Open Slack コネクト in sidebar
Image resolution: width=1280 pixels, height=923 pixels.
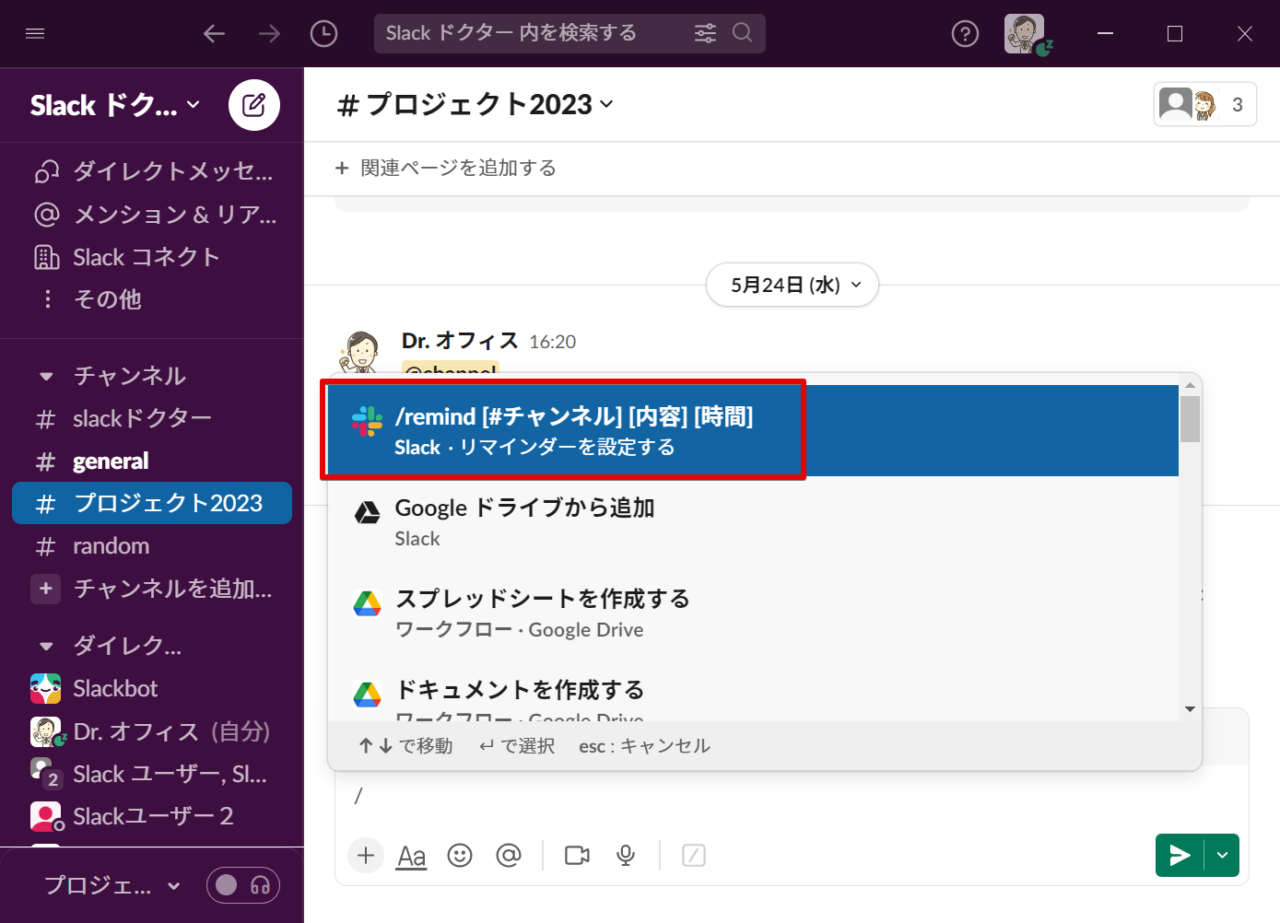pyautogui.click(x=152, y=257)
